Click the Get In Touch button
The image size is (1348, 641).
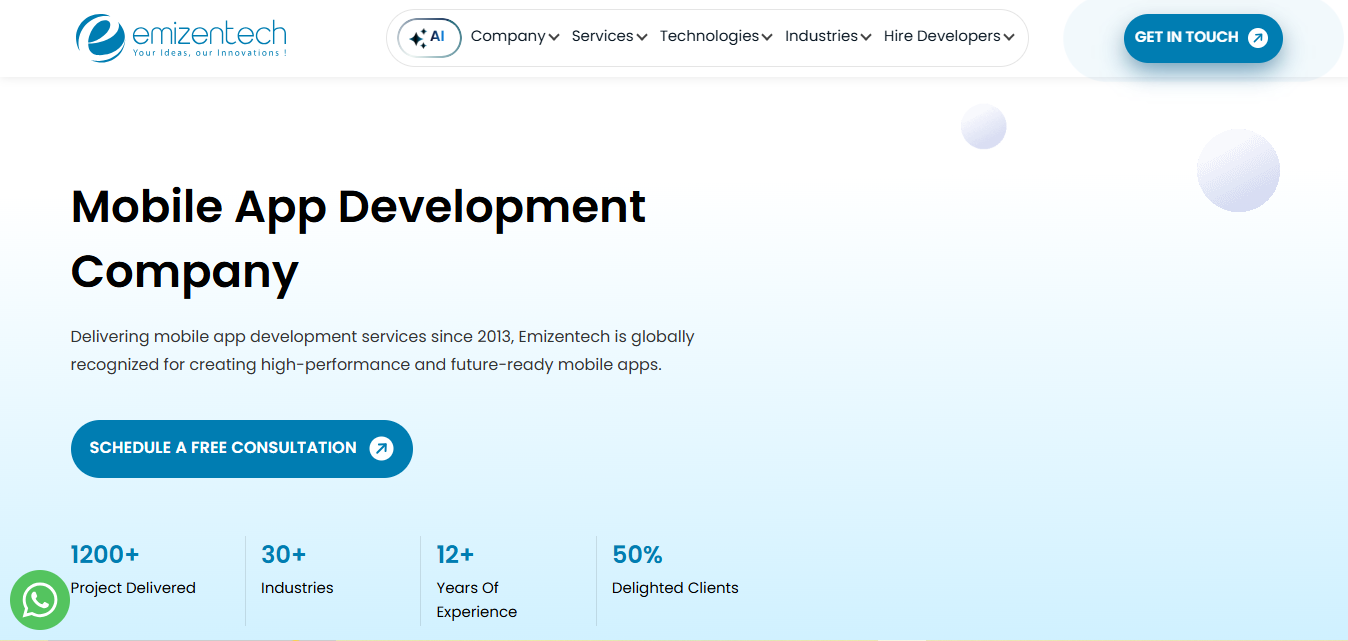point(1203,38)
